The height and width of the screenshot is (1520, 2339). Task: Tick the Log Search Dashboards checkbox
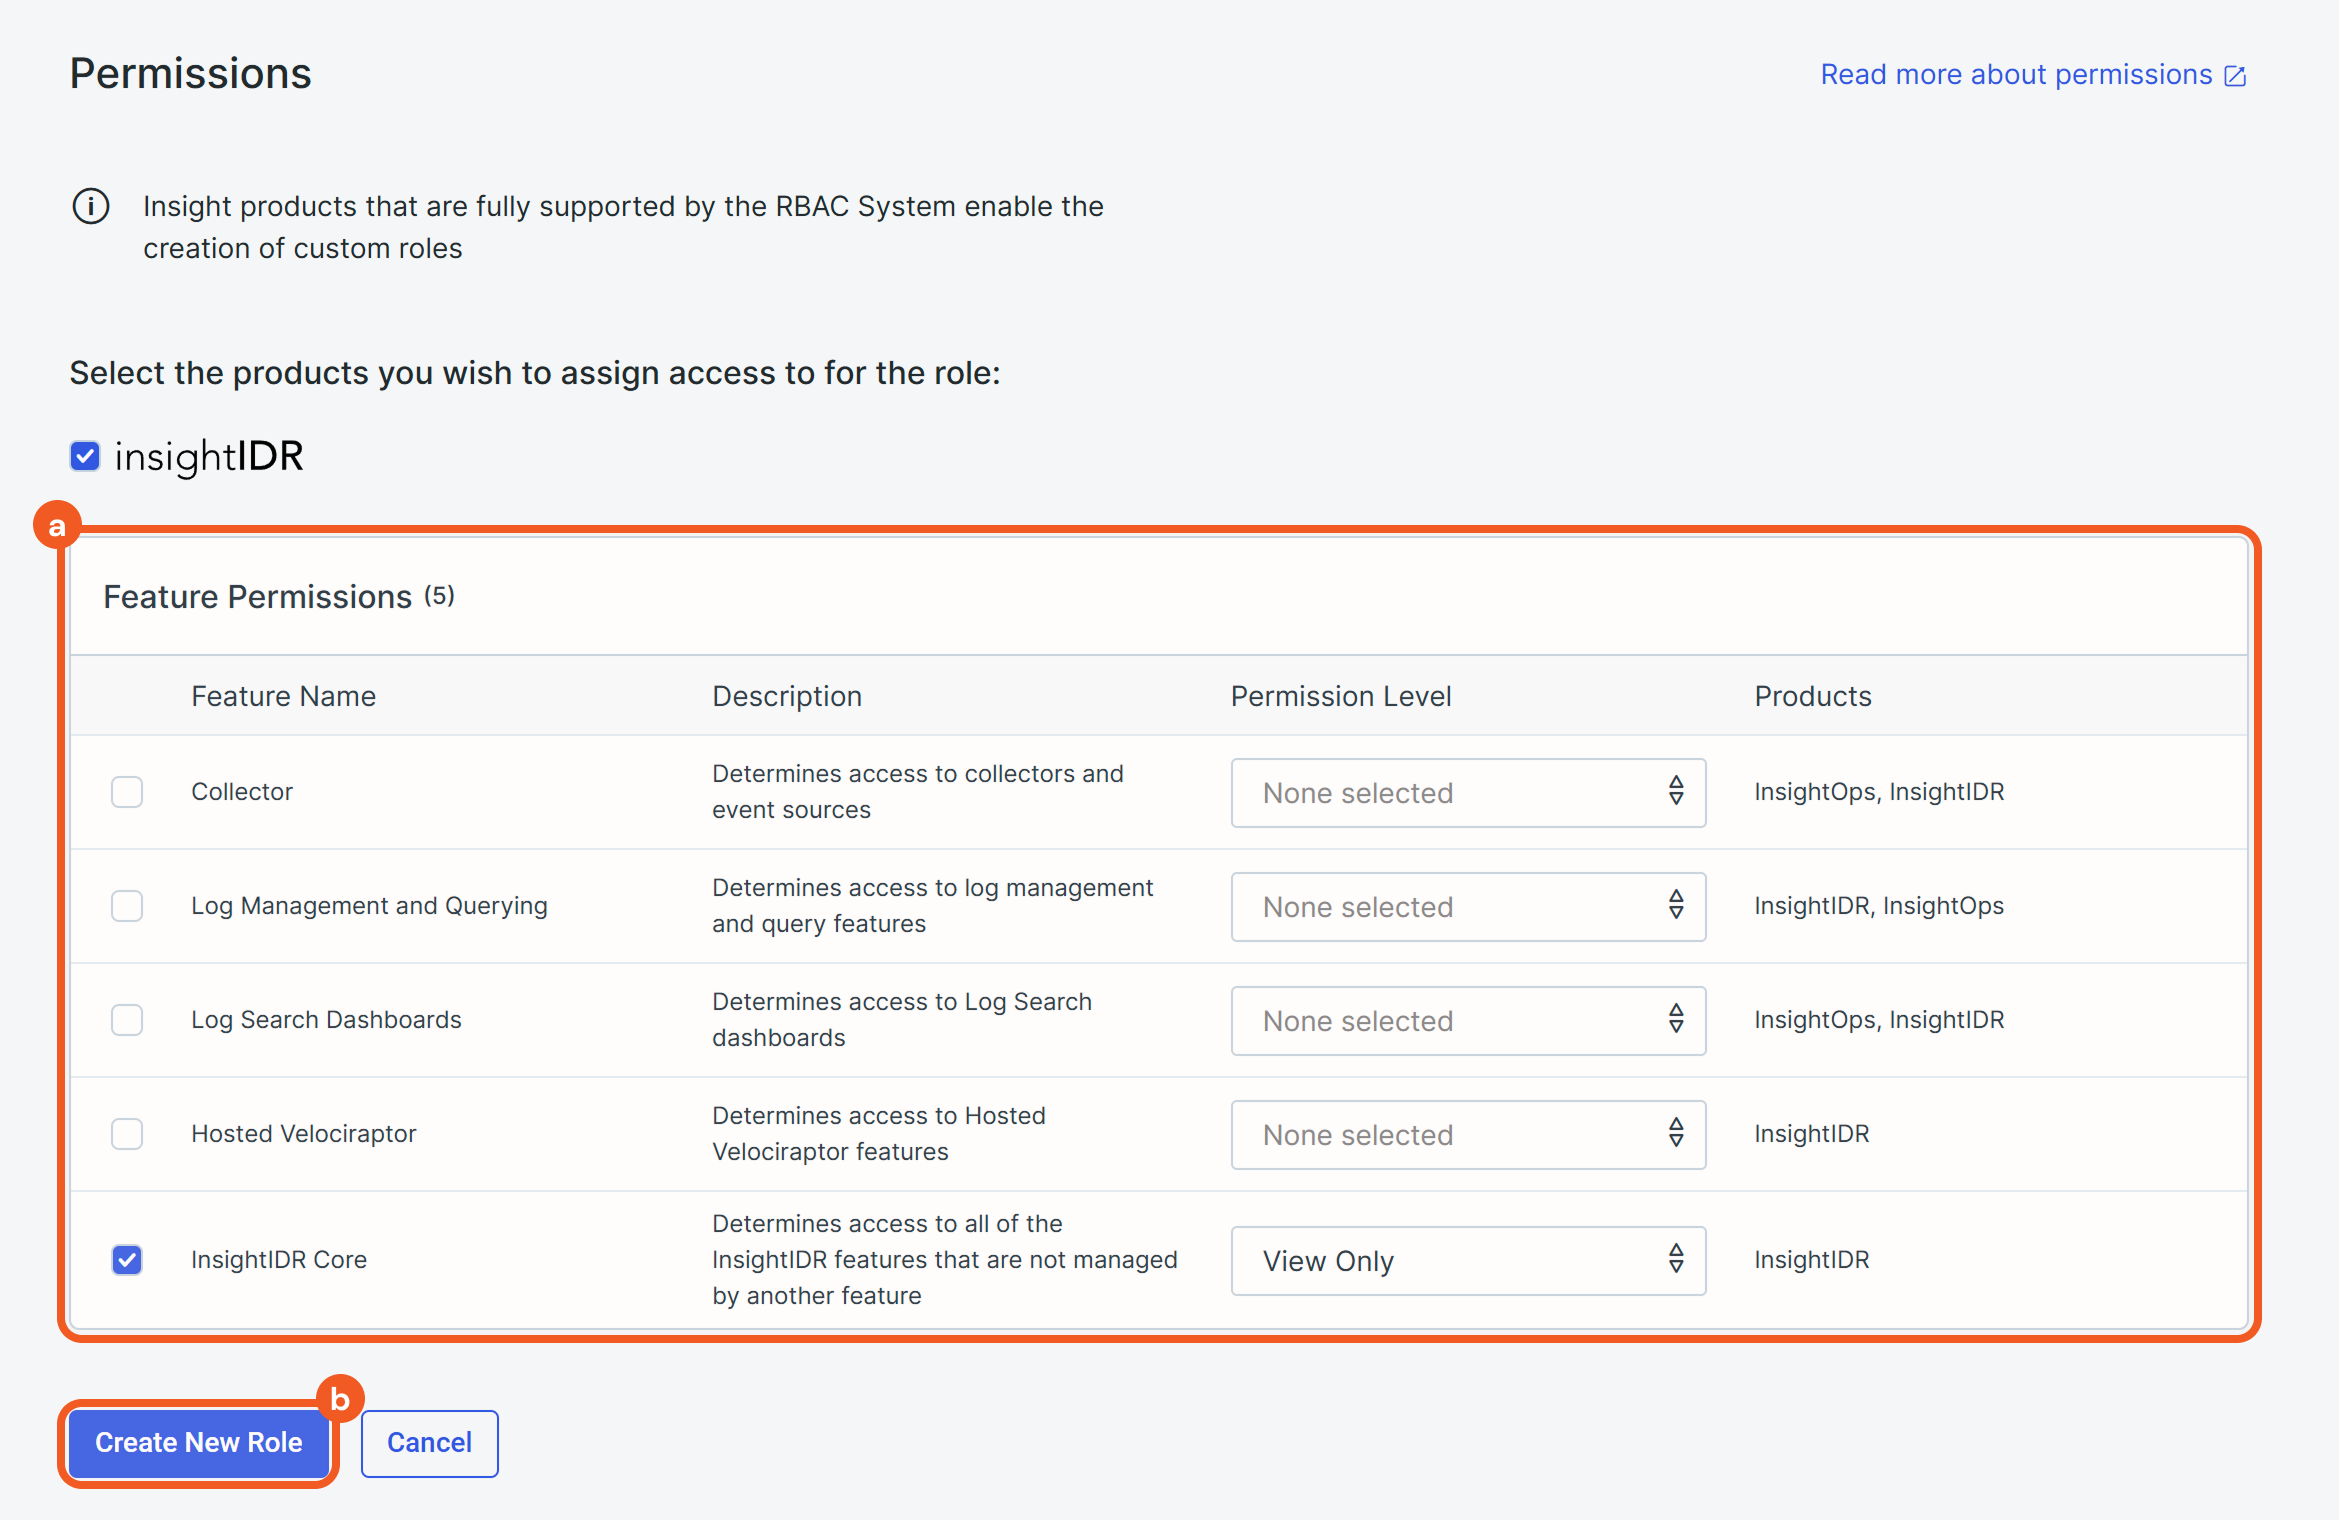127,1019
